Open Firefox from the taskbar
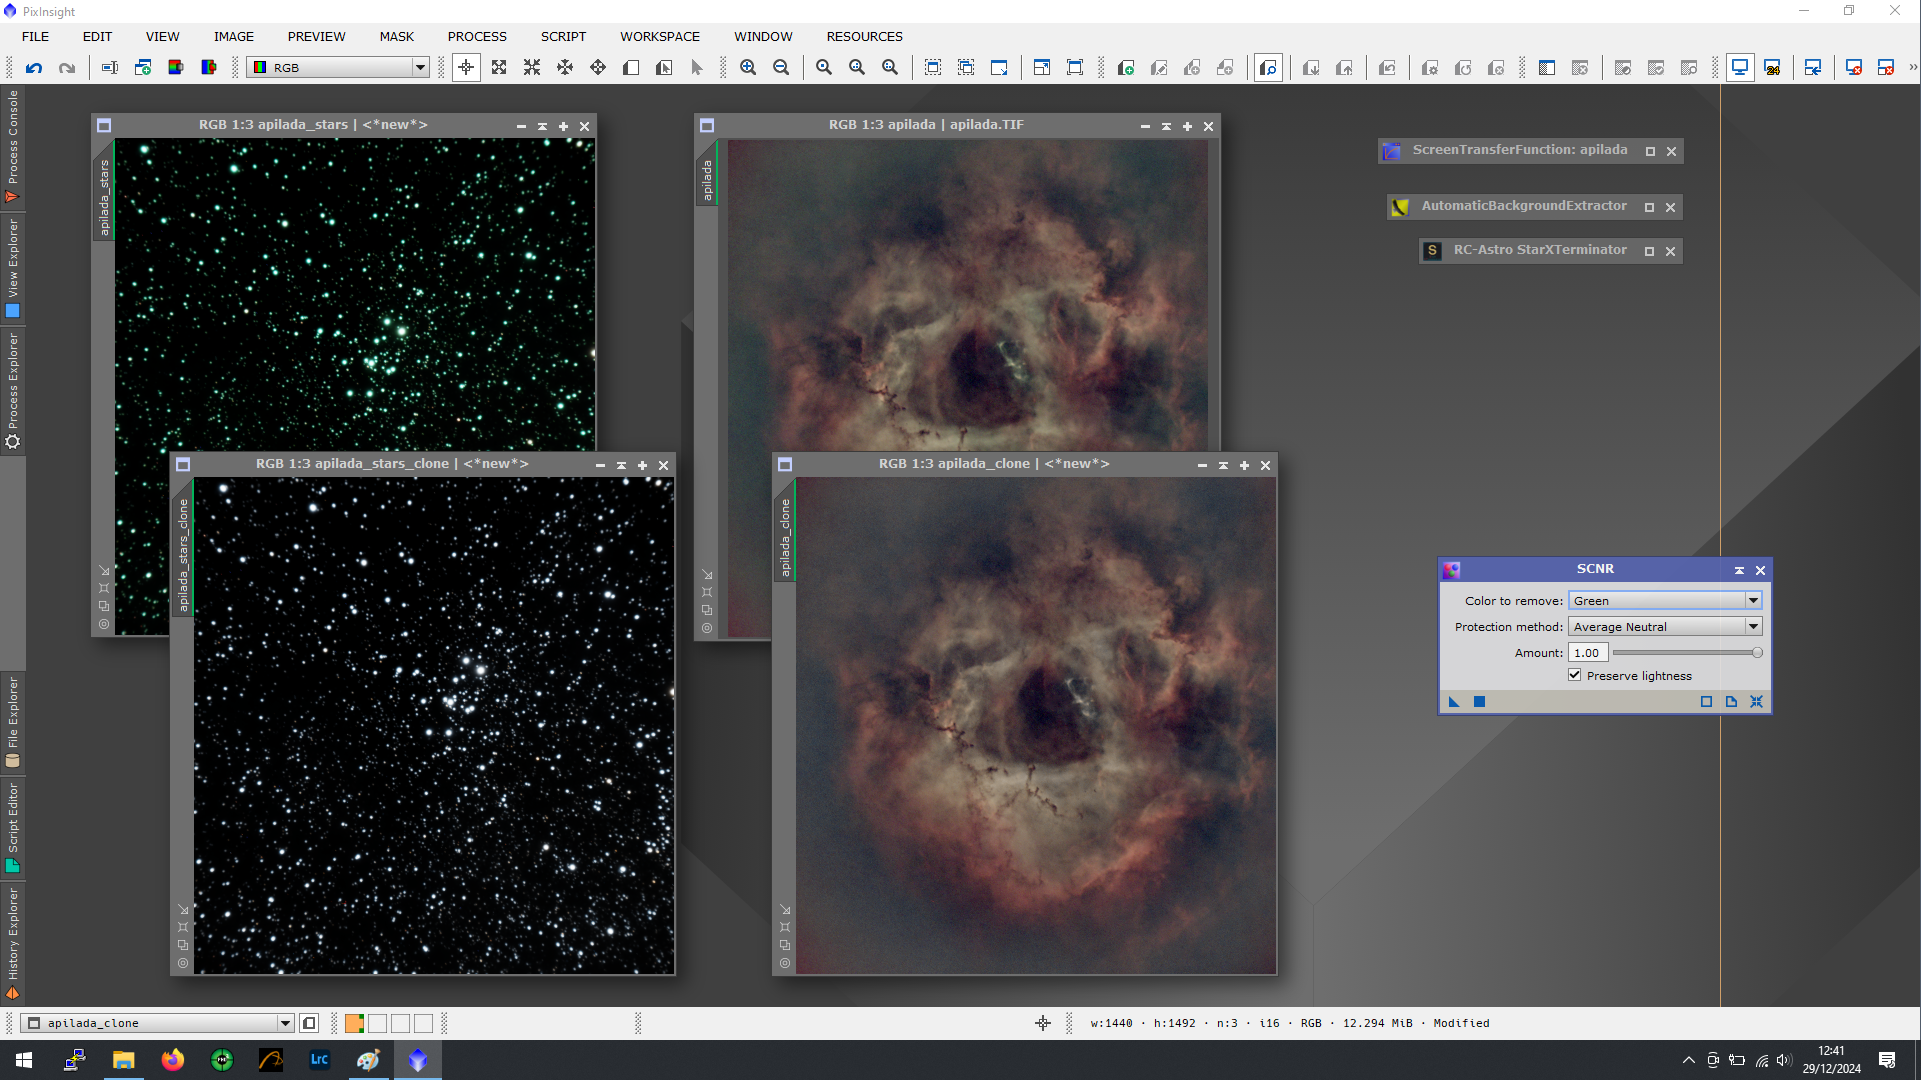1921x1080 pixels. pyautogui.click(x=173, y=1060)
